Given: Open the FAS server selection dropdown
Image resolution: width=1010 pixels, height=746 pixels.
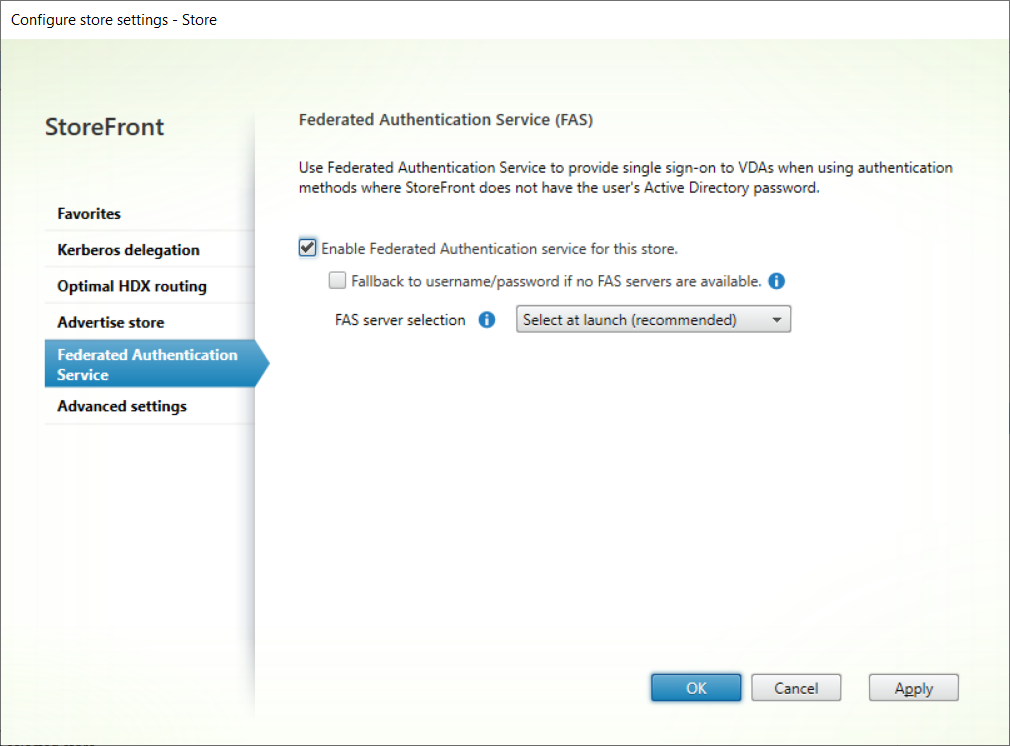Looking at the screenshot, I should [653, 318].
